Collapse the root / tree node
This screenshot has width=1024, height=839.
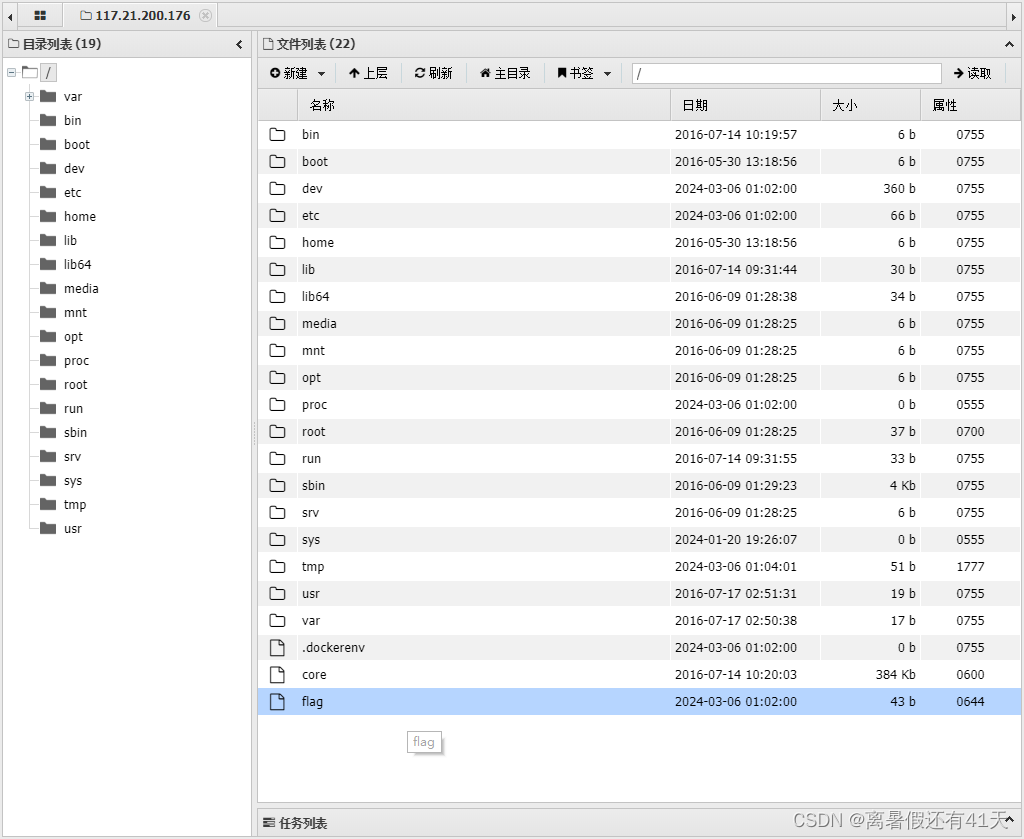tap(12, 72)
